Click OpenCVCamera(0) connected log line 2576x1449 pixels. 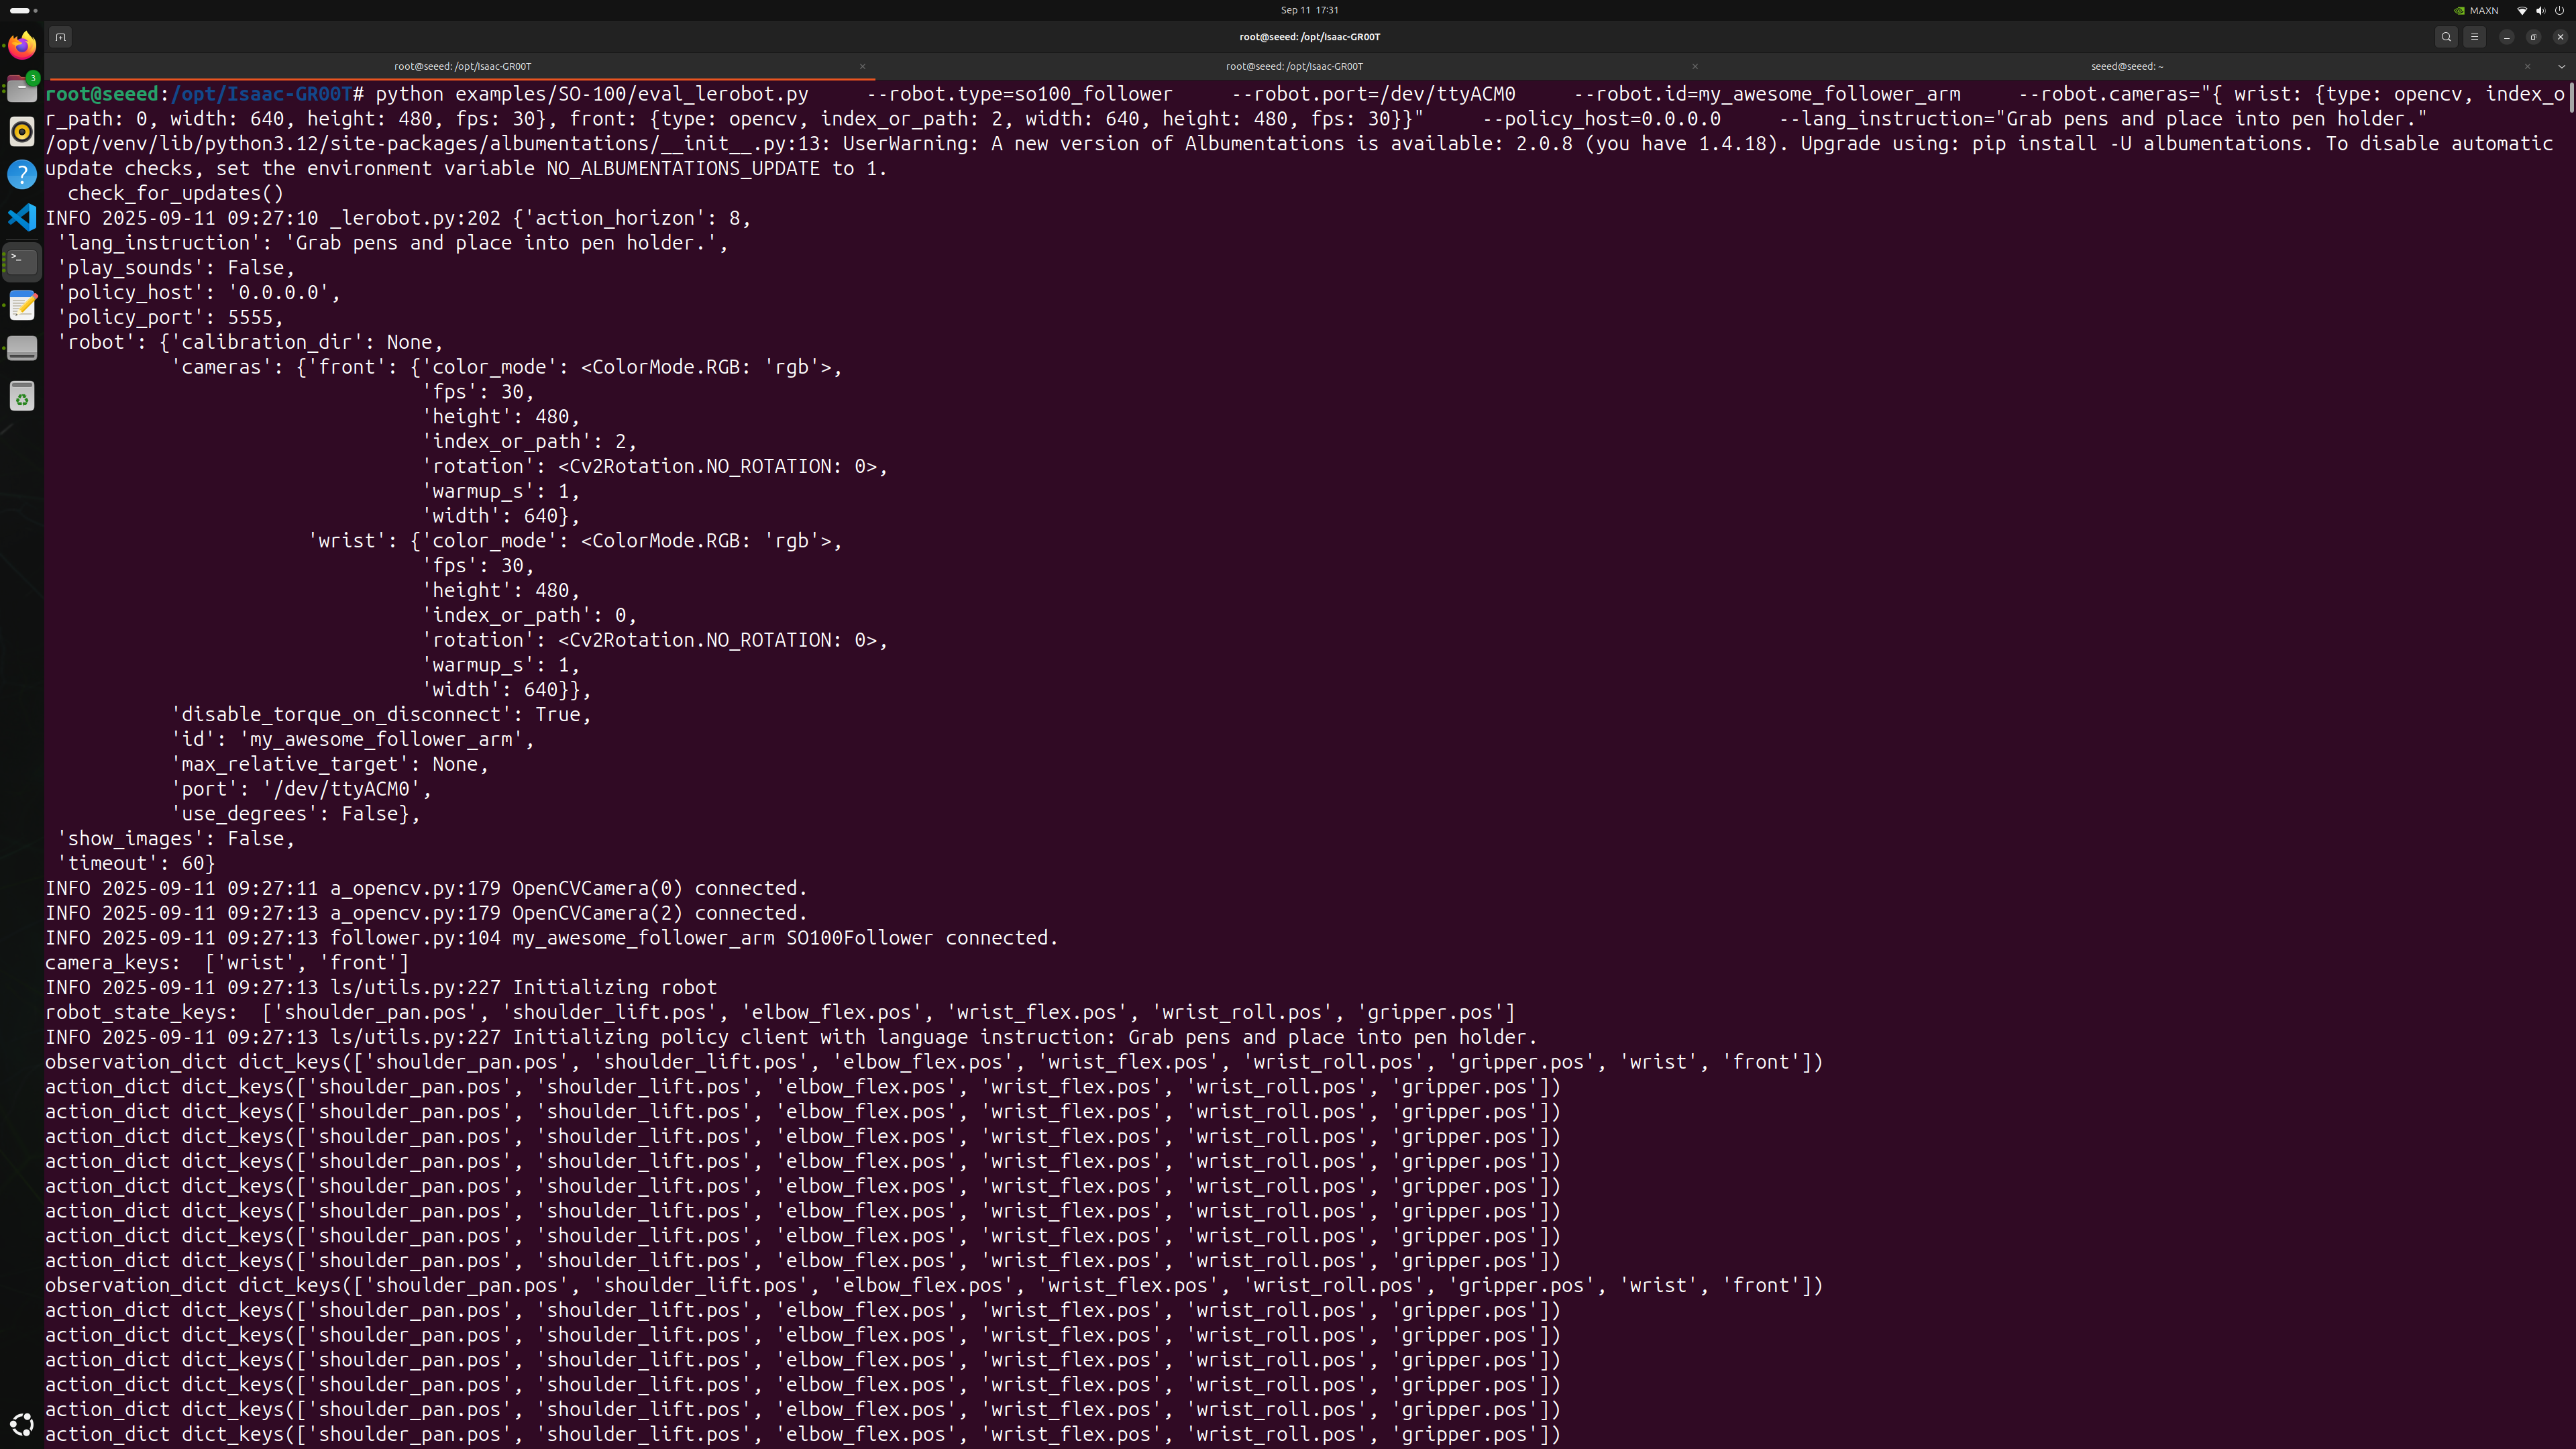426,888
